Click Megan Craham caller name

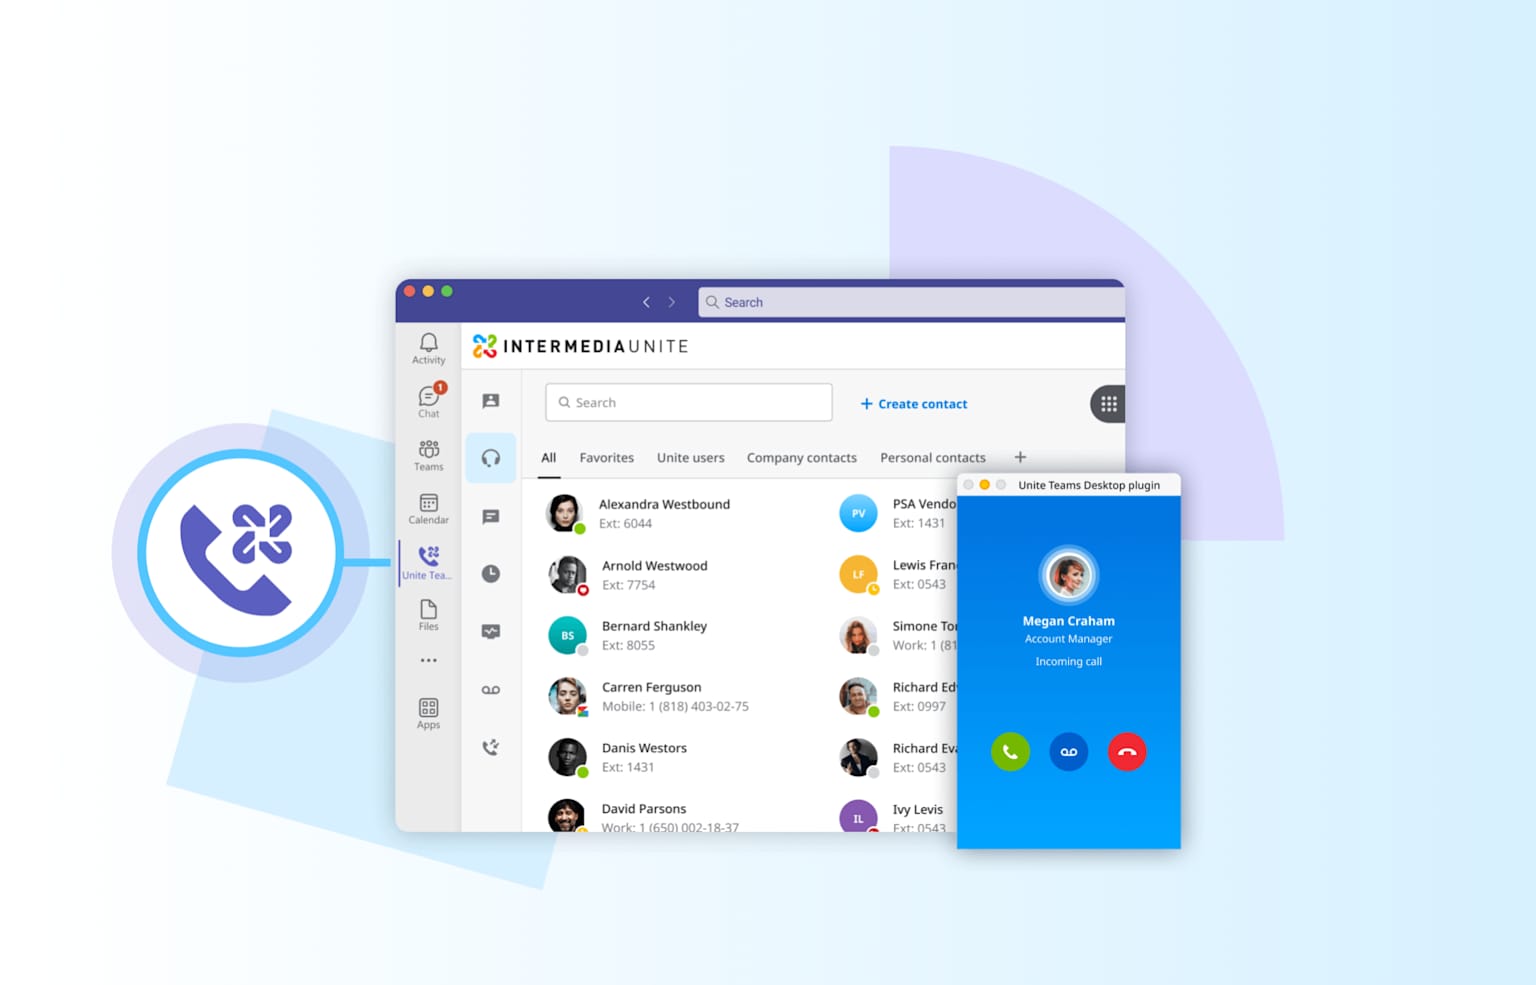(x=1069, y=621)
